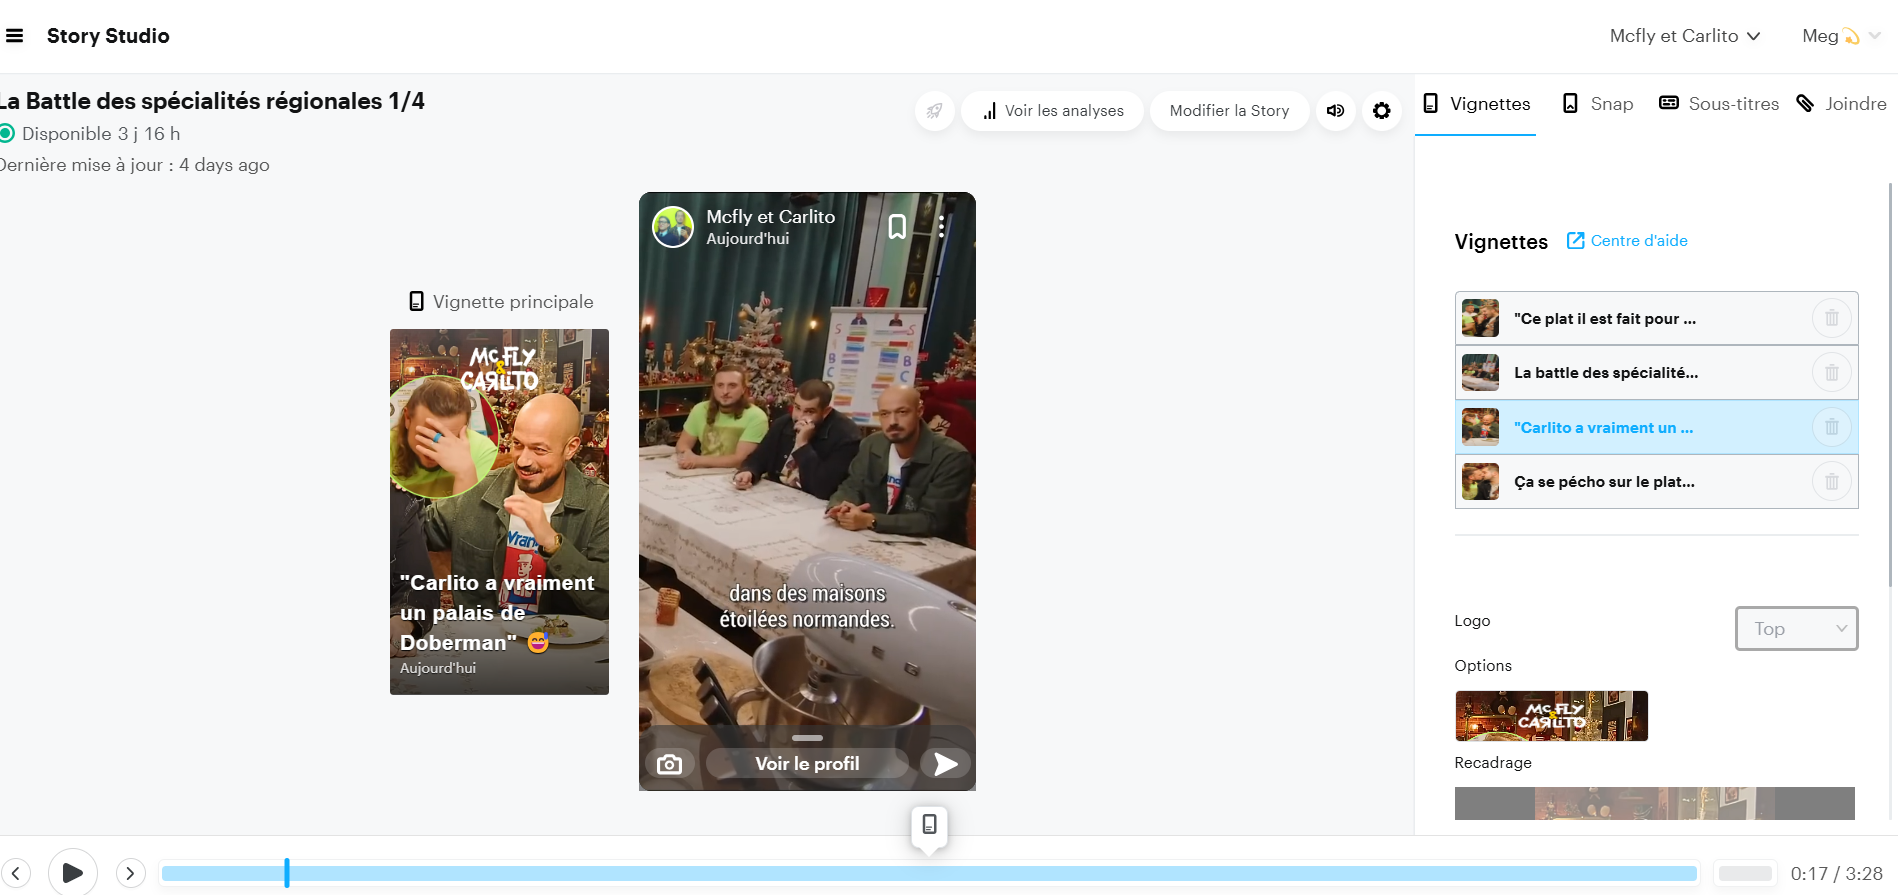The height and width of the screenshot is (895, 1898).
Task: Open the Centre d'aide link
Action: (1627, 241)
